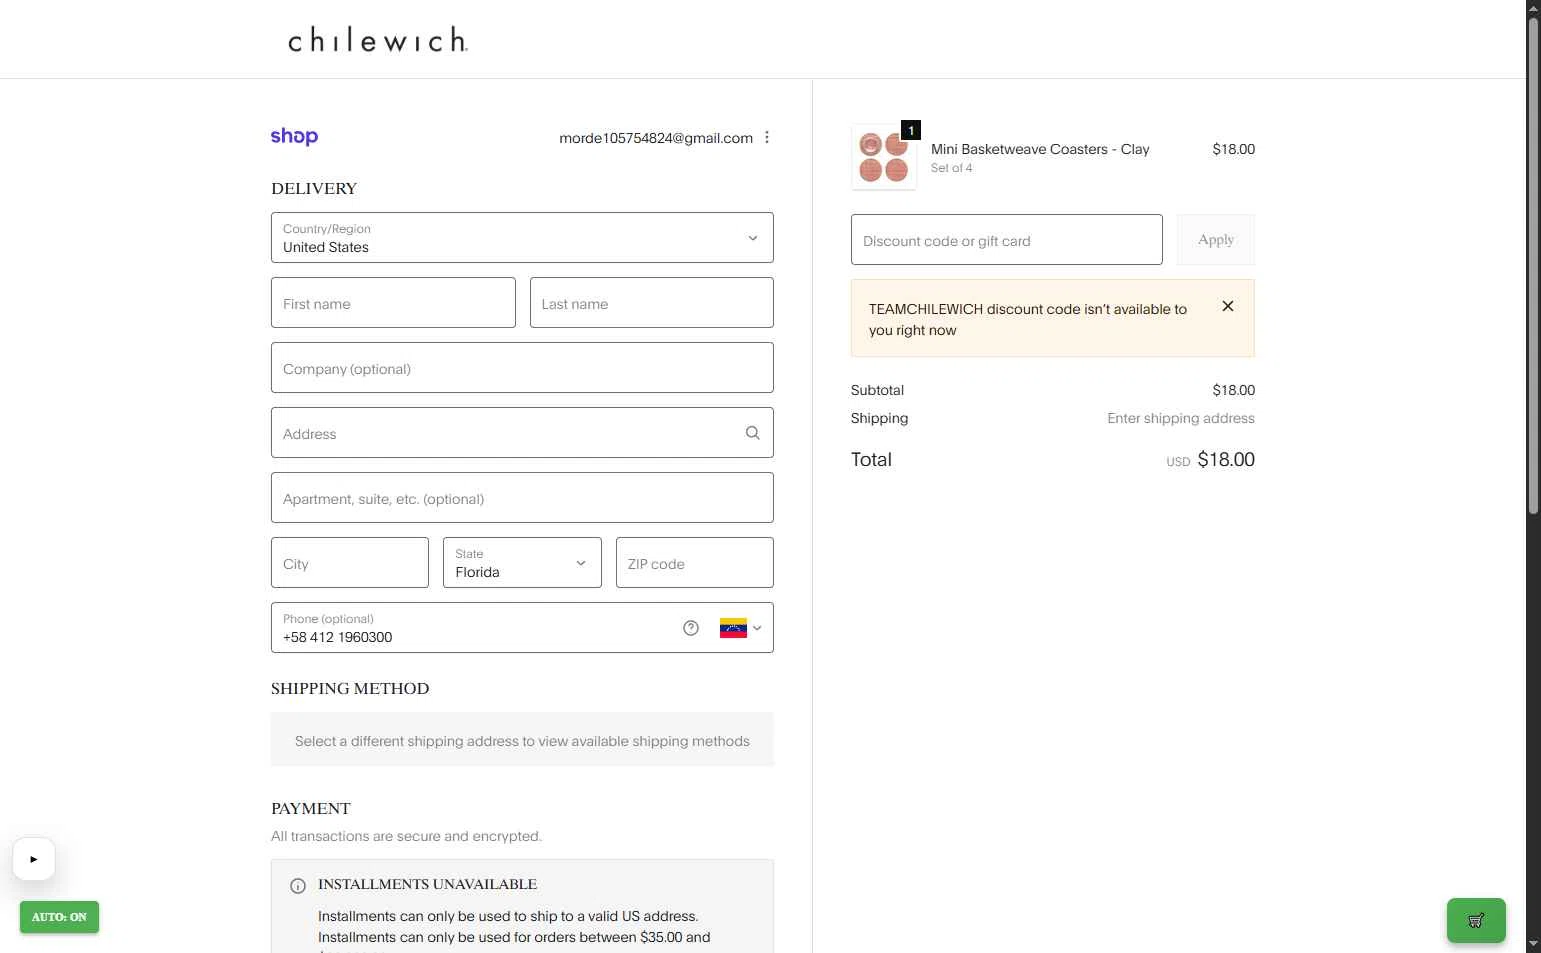Click into the Address field

tap(522, 433)
